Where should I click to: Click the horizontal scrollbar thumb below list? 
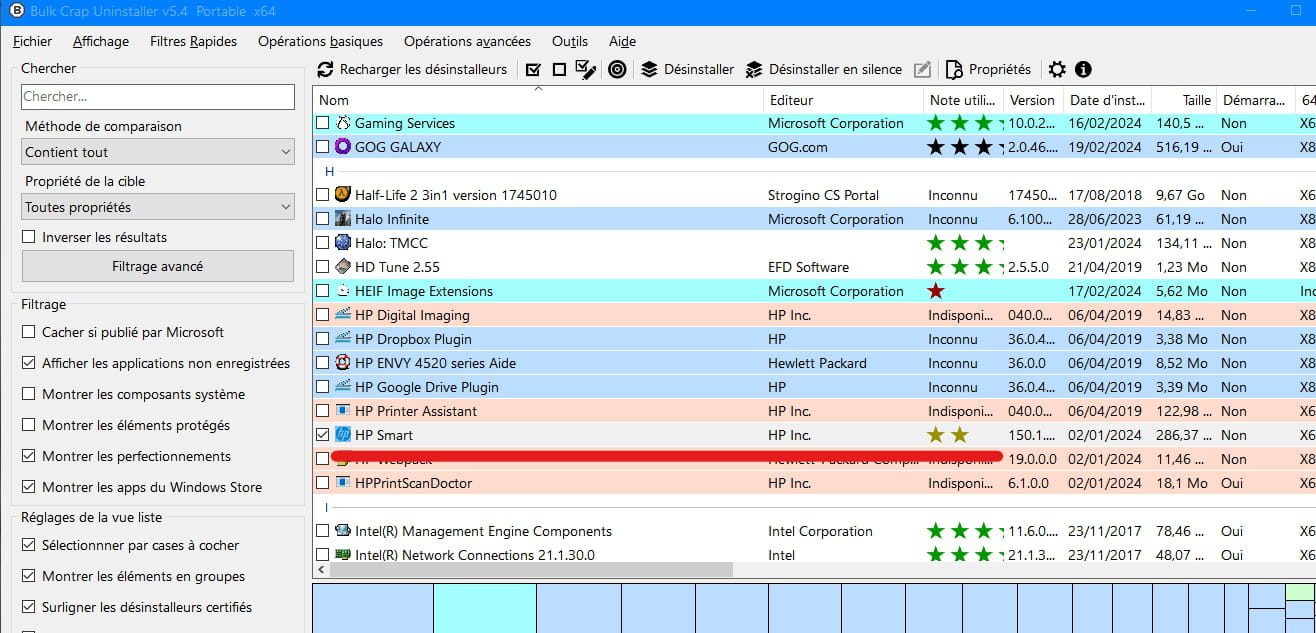531,569
